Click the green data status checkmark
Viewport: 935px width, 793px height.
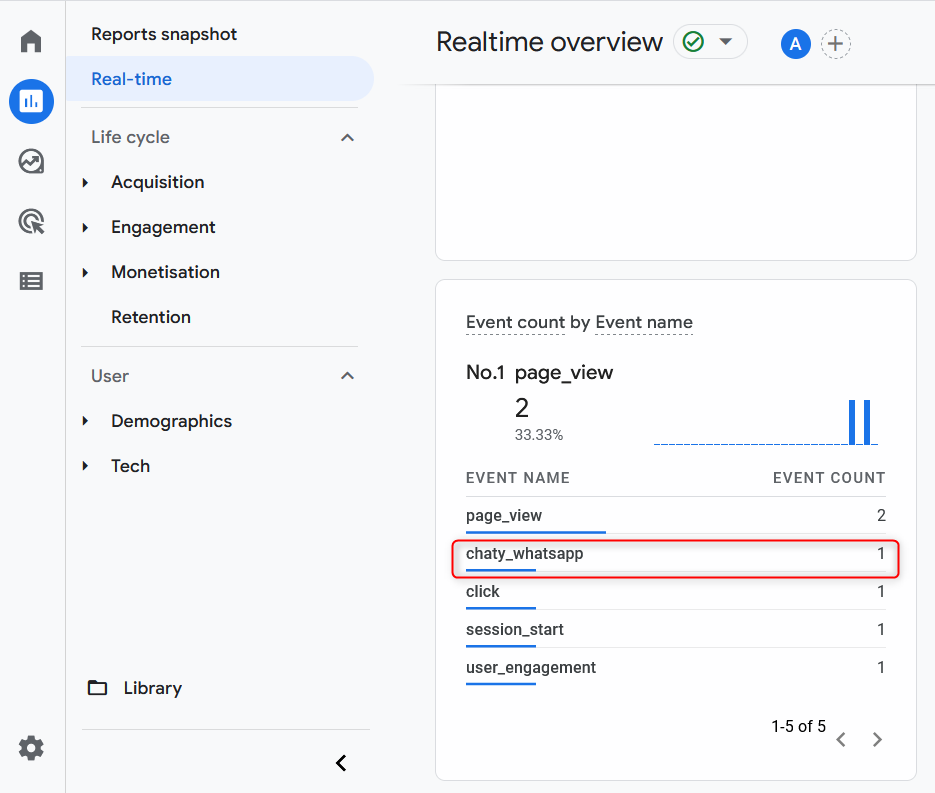pyautogui.click(x=693, y=42)
